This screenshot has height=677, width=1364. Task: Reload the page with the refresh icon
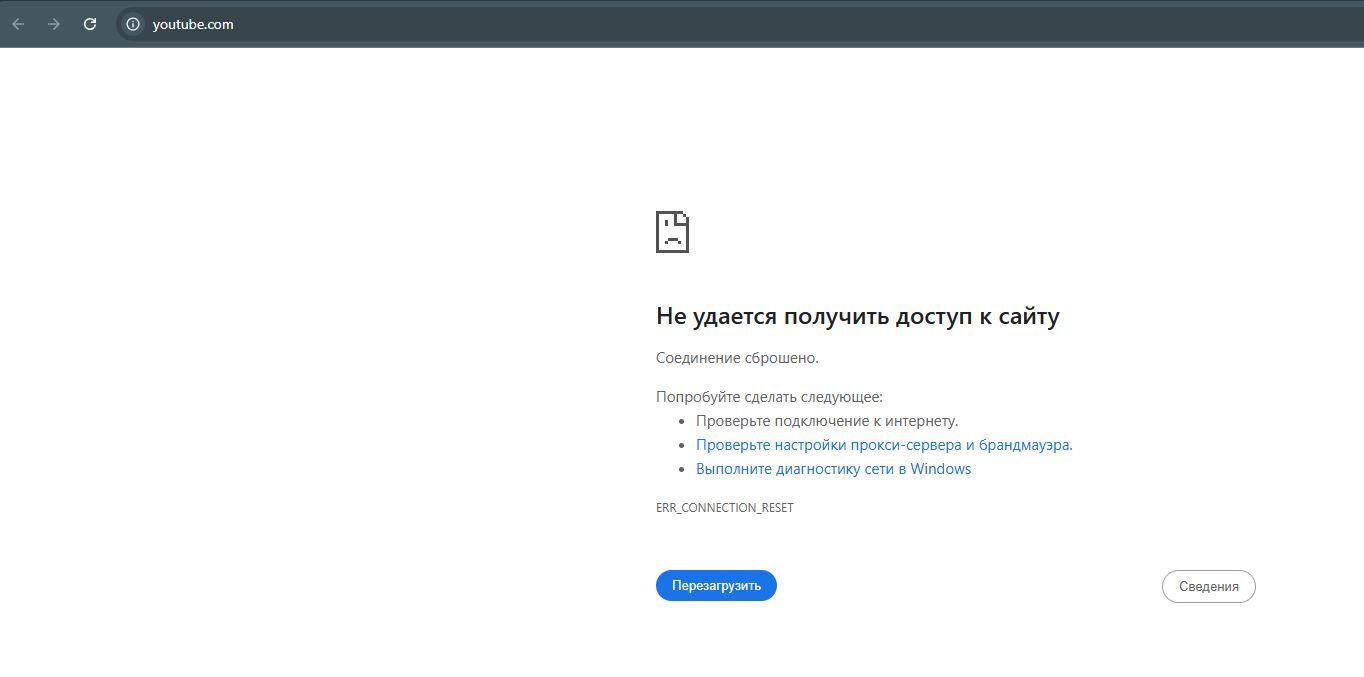tap(90, 24)
